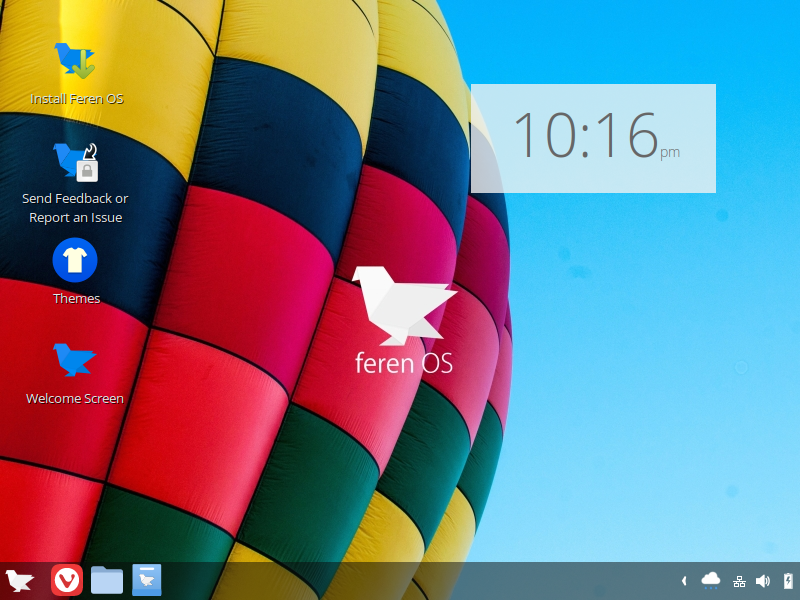Select the 'Themes' label text
The height and width of the screenshot is (600, 800).
tap(77, 298)
